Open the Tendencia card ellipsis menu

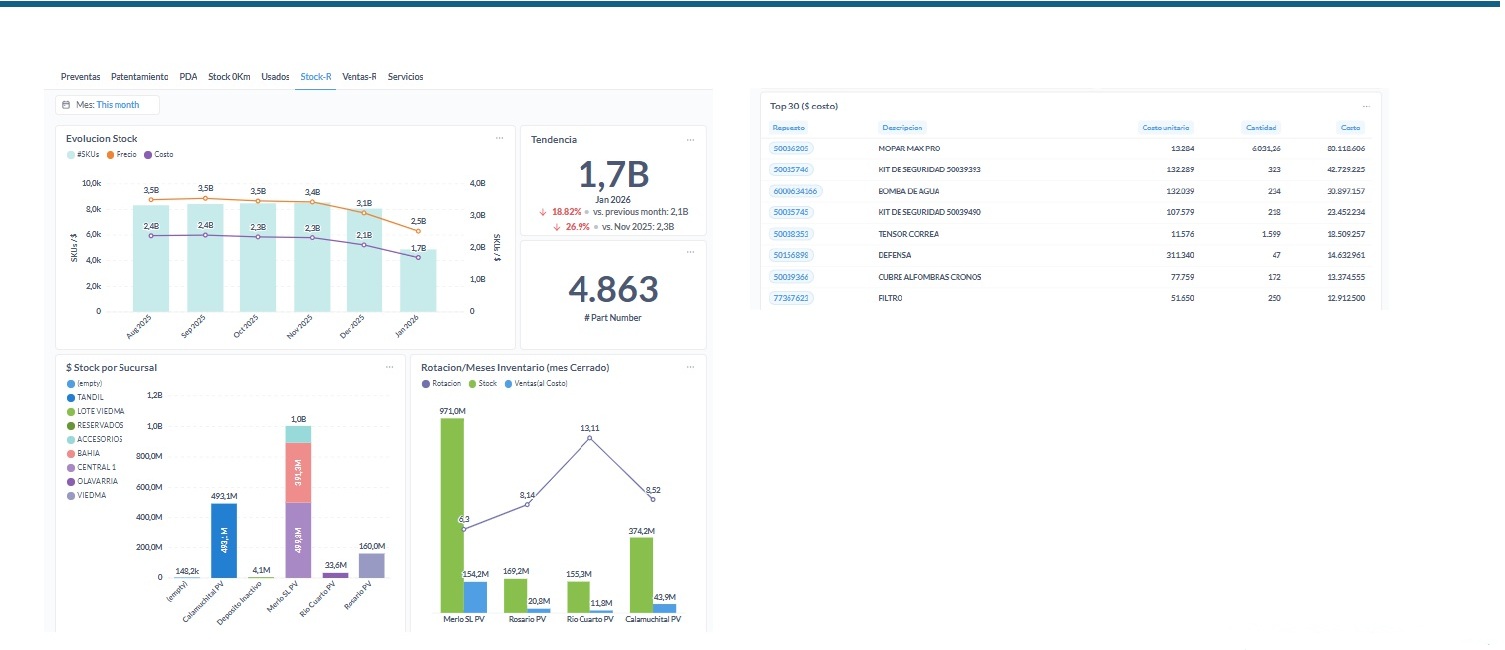pos(690,139)
